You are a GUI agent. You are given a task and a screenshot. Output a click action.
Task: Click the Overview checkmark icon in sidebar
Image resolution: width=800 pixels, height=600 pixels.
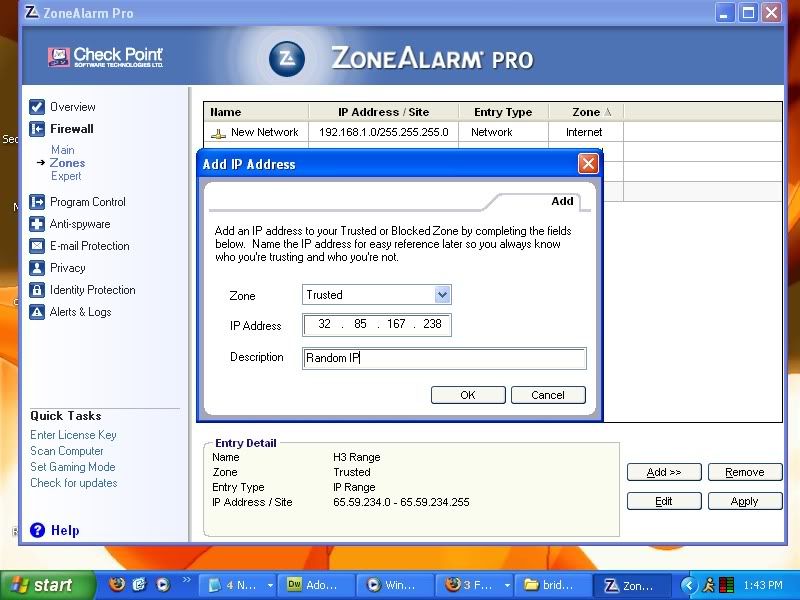point(37,107)
